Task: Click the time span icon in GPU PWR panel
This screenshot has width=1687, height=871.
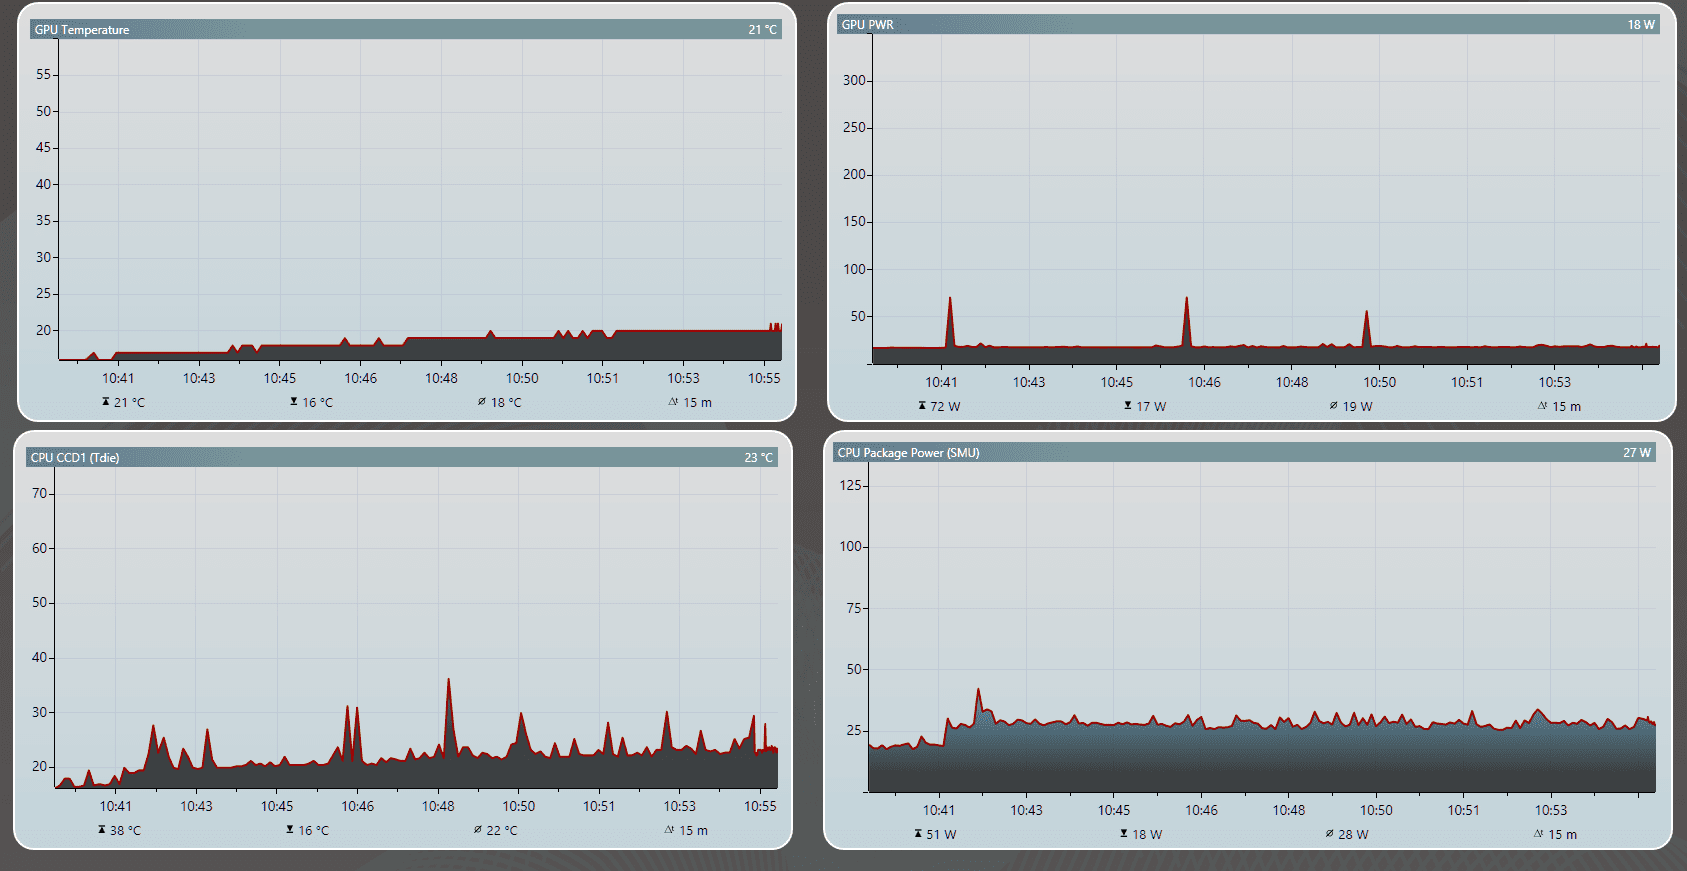Action: [x=1542, y=406]
